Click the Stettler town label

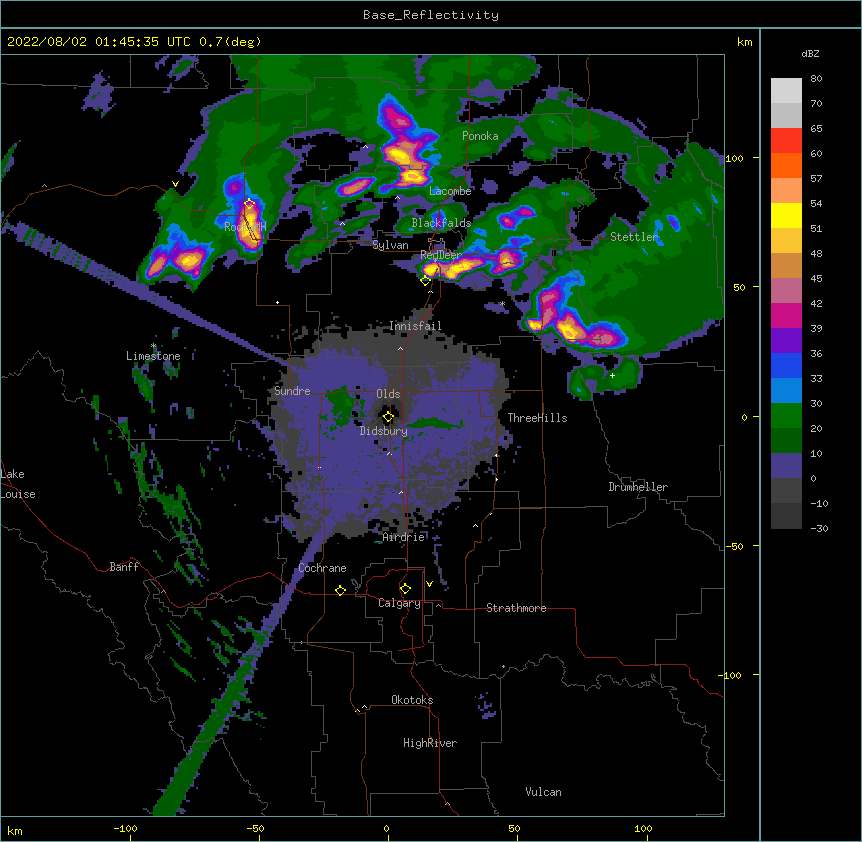point(634,237)
